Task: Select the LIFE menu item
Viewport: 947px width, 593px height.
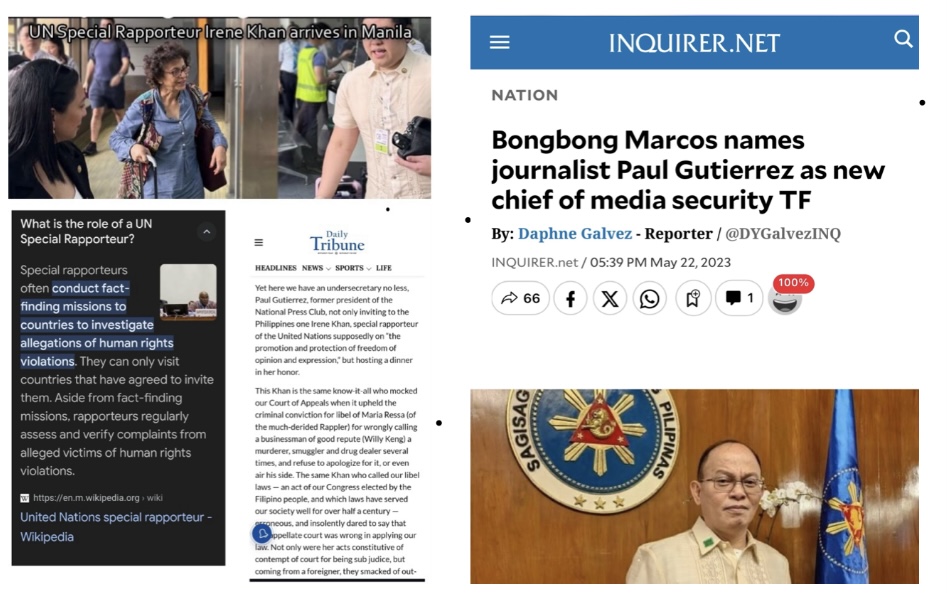Action: 384,268
